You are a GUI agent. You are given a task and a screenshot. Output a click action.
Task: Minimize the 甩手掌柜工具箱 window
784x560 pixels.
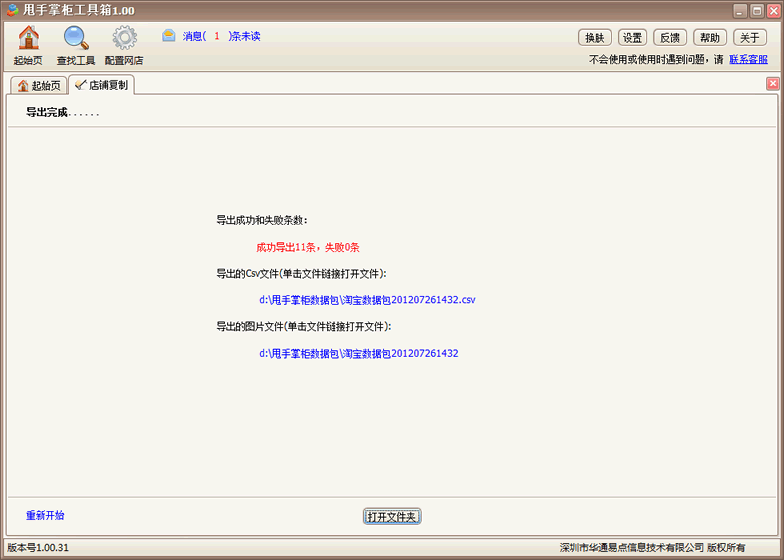(740, 10)
